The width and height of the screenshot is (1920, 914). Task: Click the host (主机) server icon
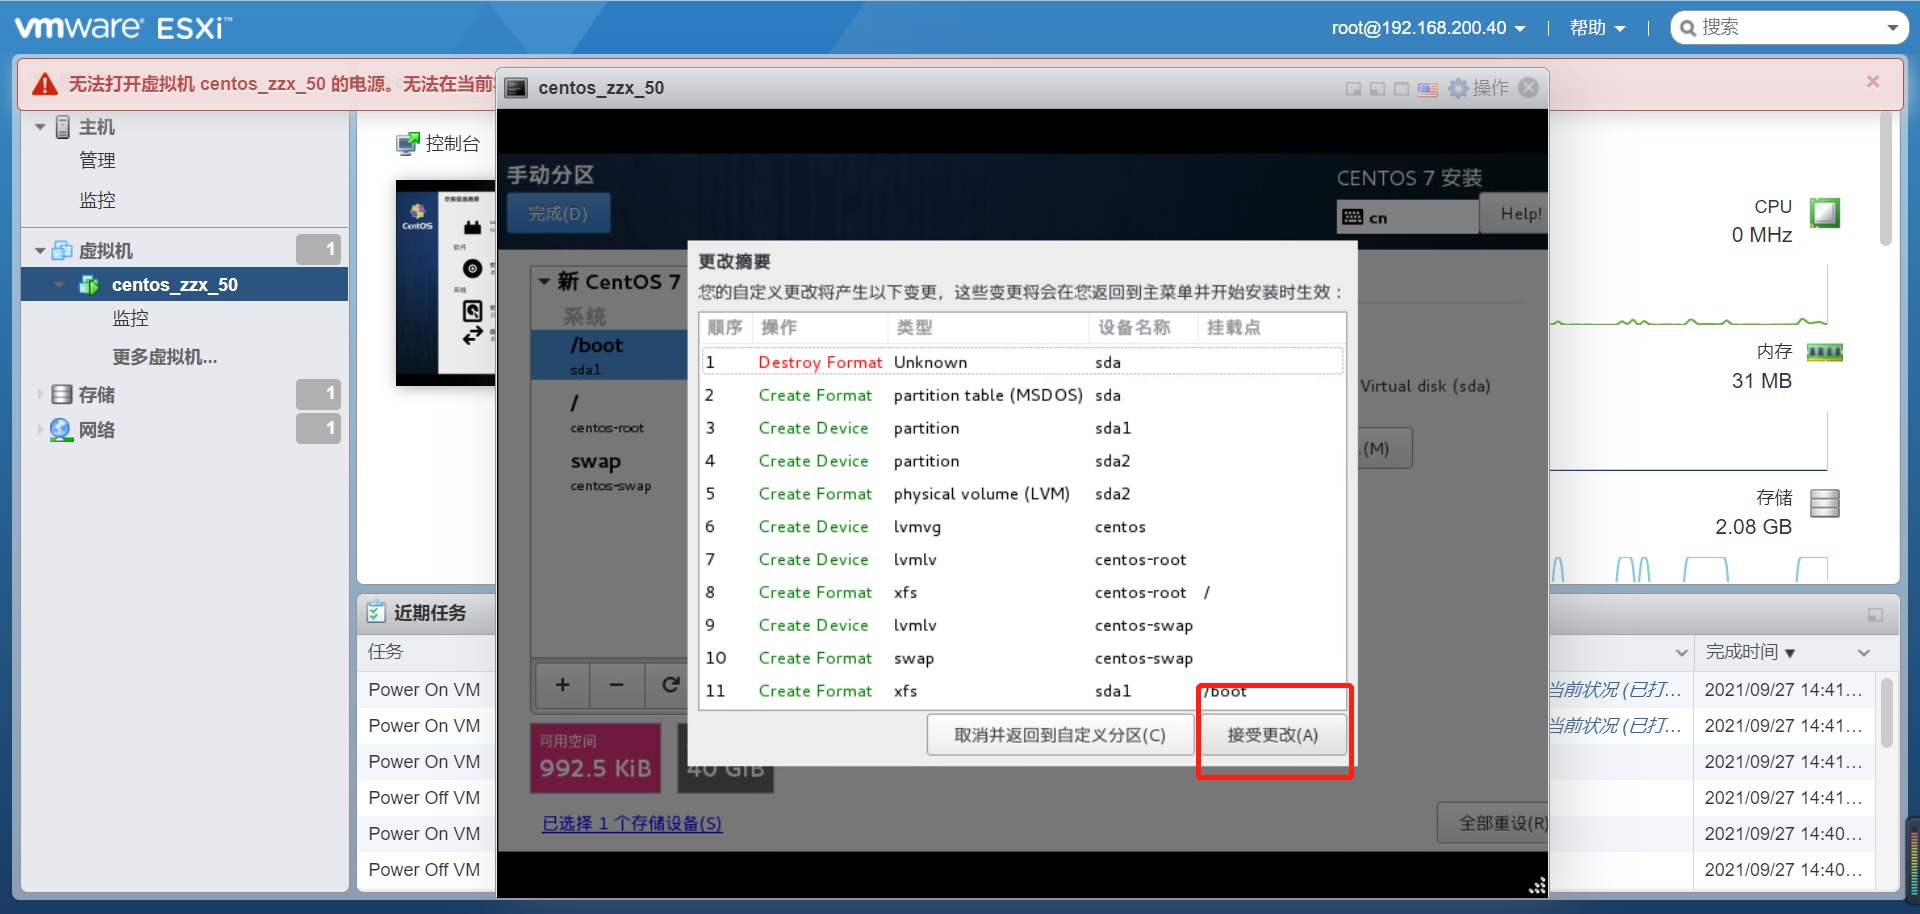click(x=63, y=127)
